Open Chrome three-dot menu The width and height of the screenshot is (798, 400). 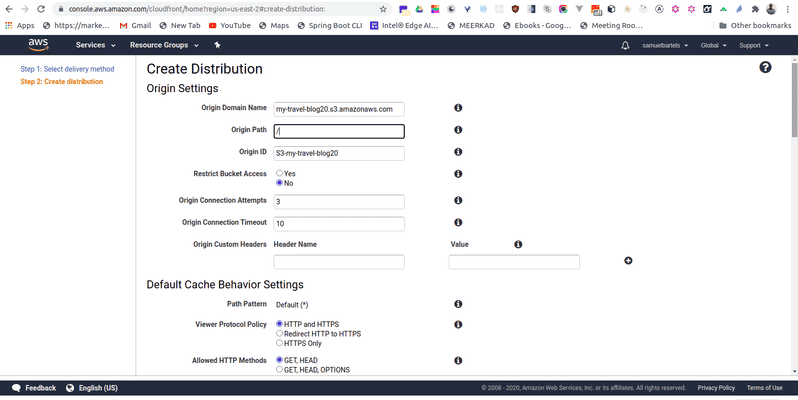click(x=787, y=9)
